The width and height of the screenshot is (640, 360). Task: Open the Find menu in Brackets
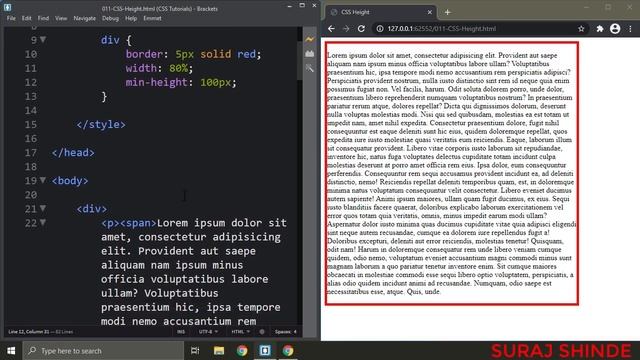[x=43, y=18]
